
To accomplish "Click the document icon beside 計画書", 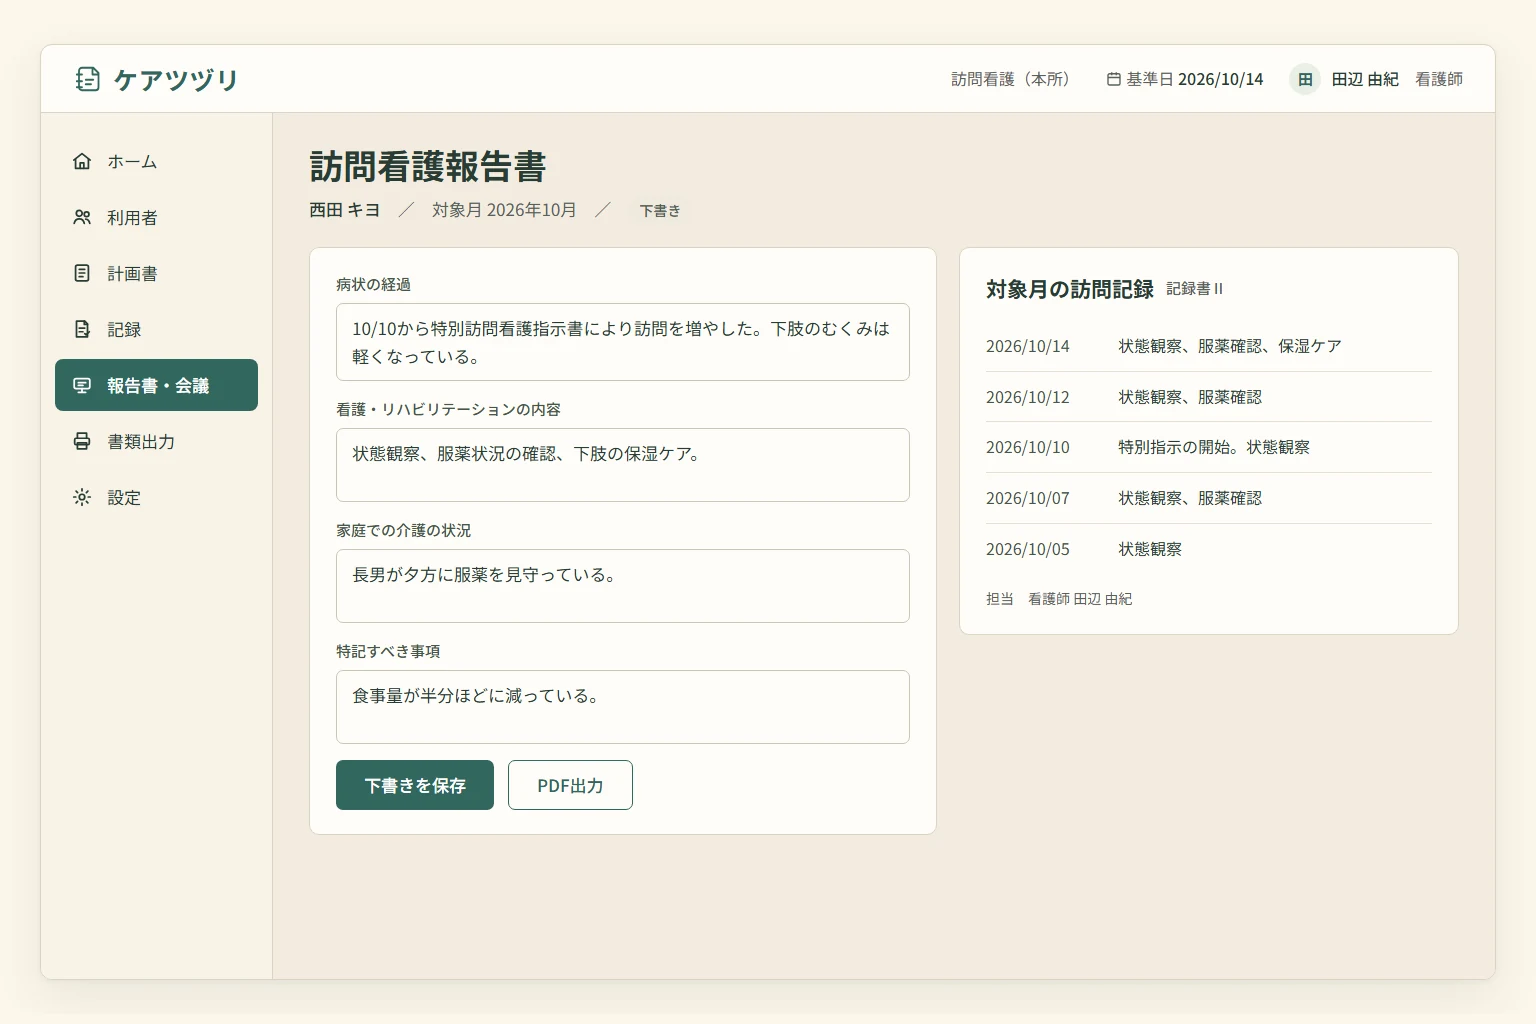I will (x=82, y=273).
